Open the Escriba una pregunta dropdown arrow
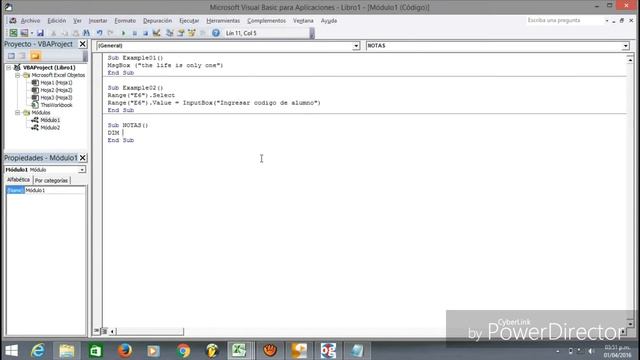This screenshot has width=640, height=360. click(607, 20)
